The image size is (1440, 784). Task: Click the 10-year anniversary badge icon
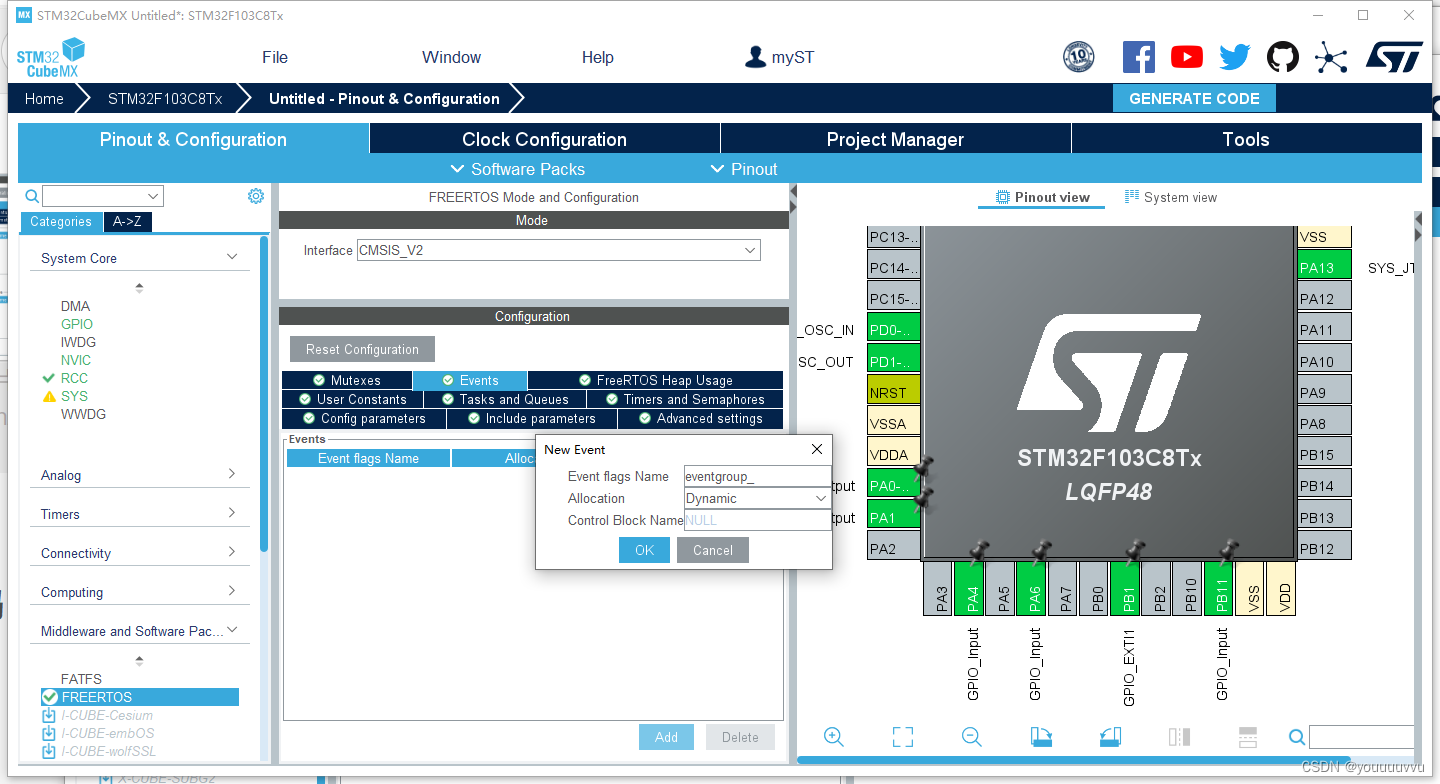pos(1078,57)
